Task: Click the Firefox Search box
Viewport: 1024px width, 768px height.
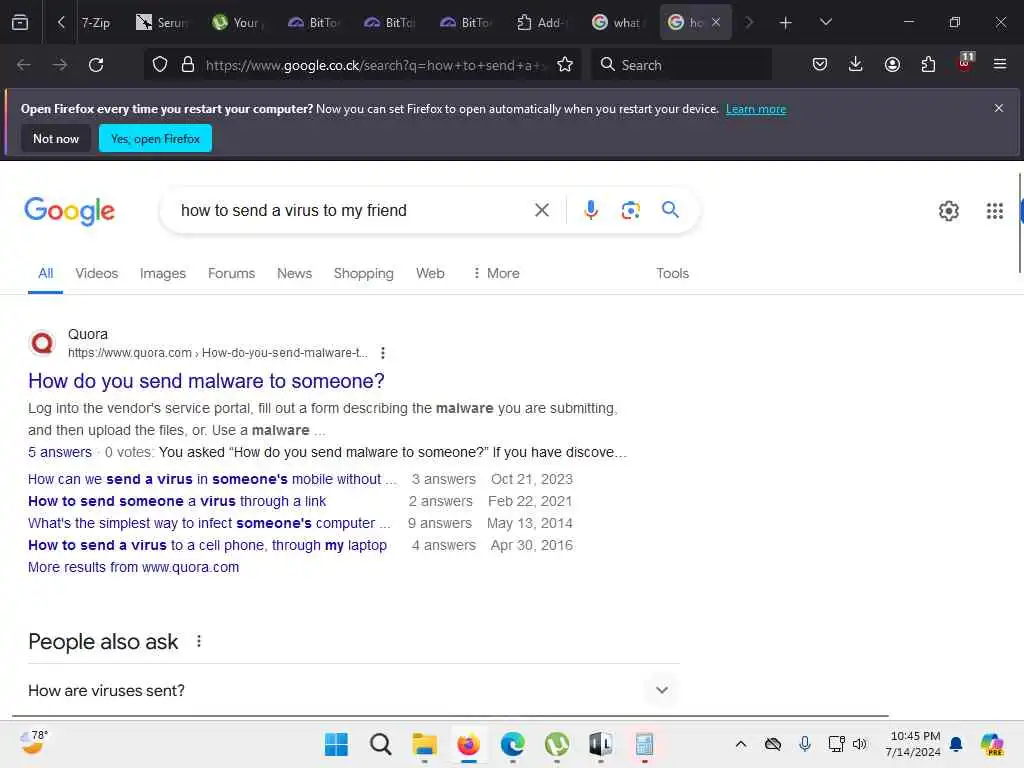Action: click(681, 65)
